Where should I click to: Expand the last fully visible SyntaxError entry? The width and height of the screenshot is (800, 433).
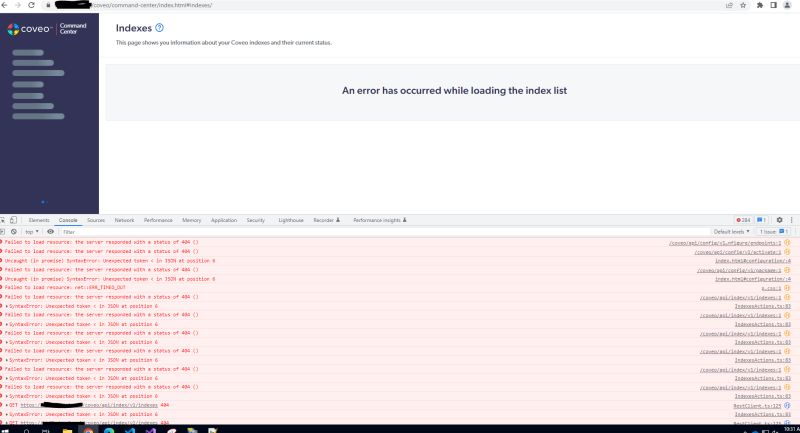pyautogui.click(x=7, y=414)
